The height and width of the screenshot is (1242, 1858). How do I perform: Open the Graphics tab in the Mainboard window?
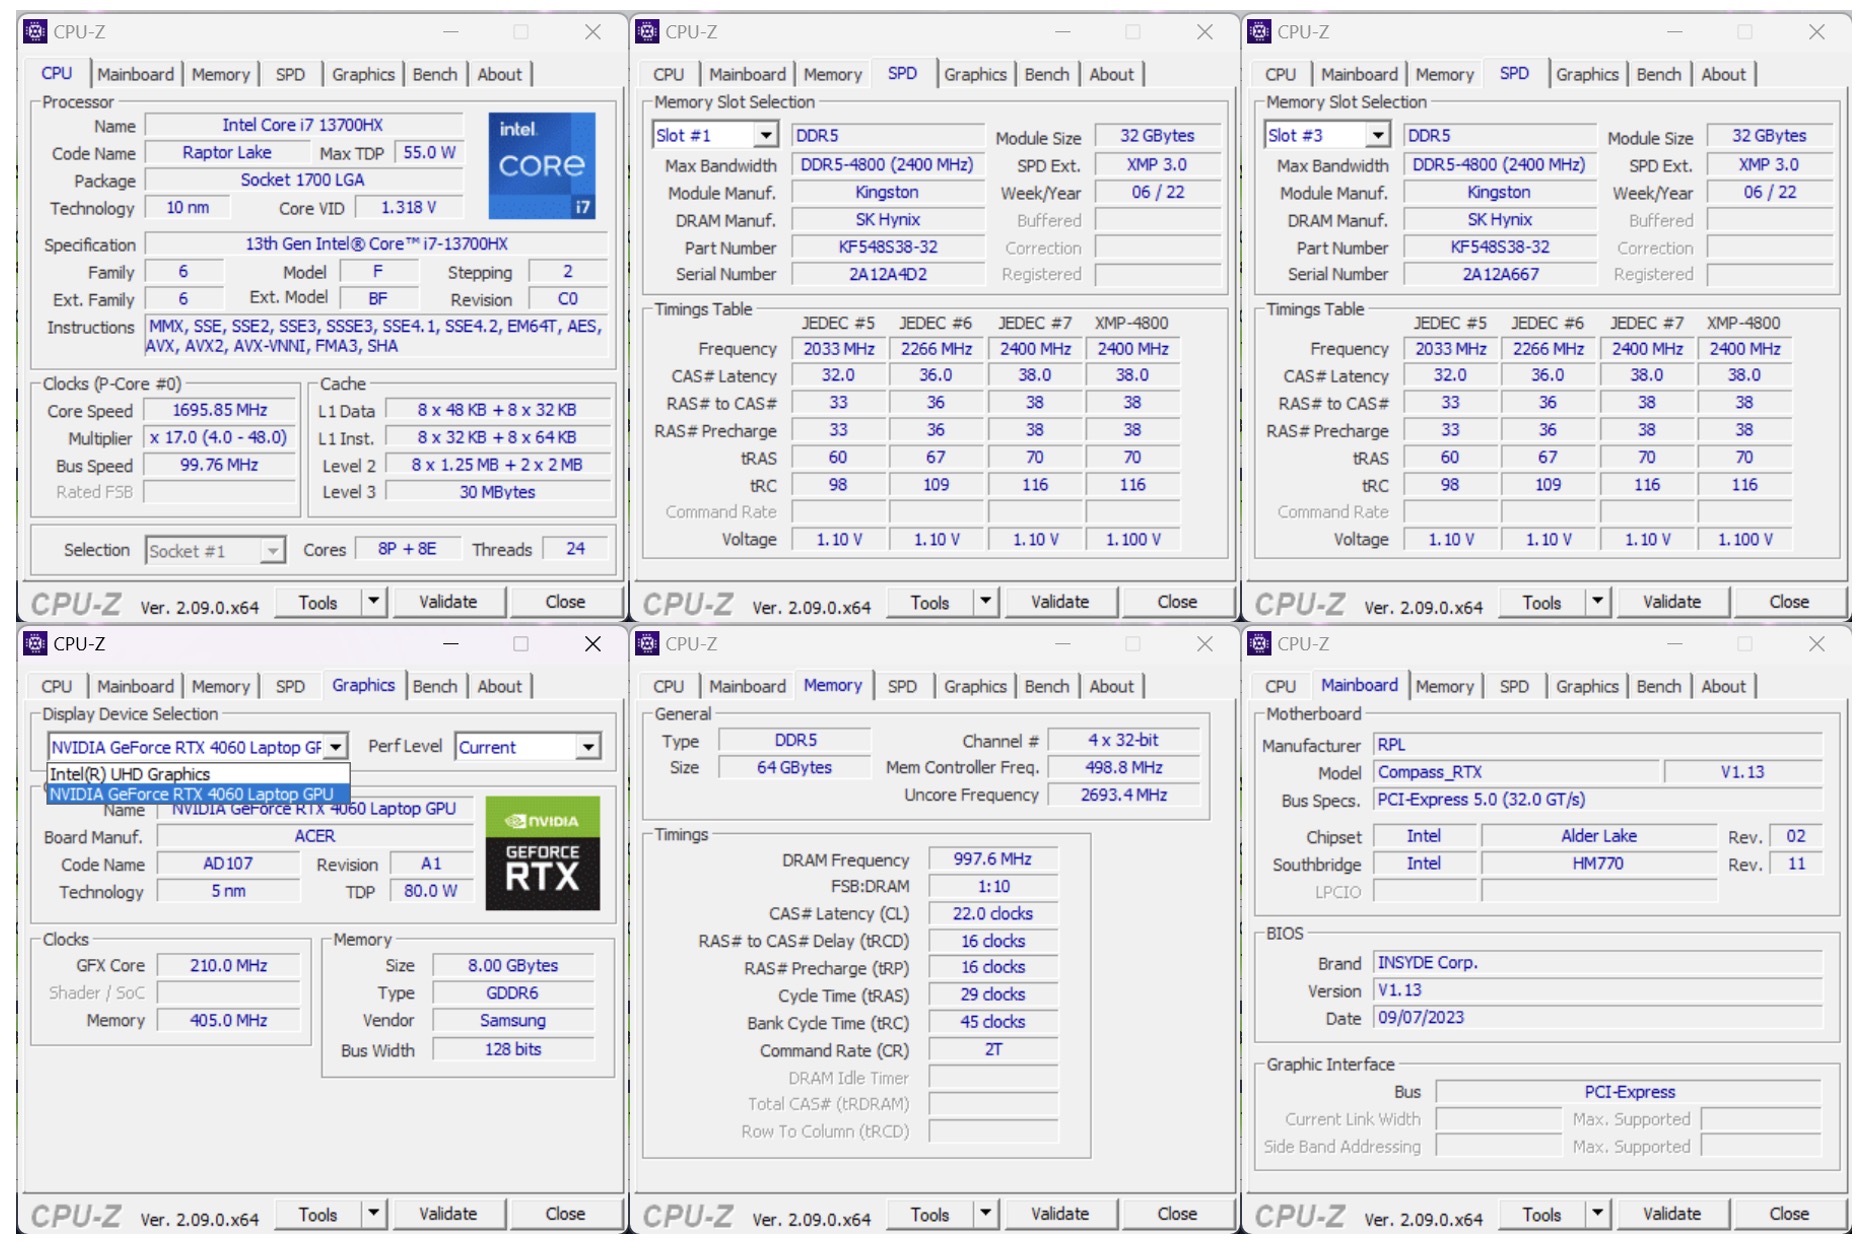click(x=1586, y=686)
